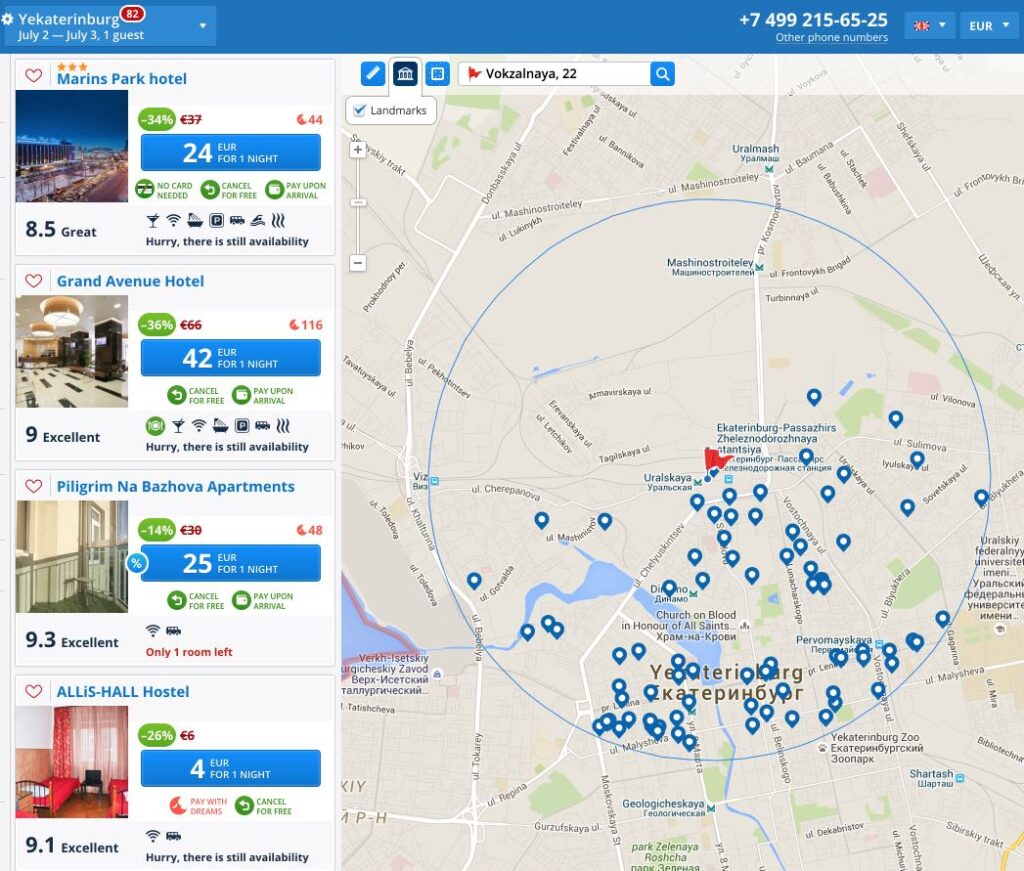Uncheck the Landmarks checkbox
The width and height of the screenshot is (1024, 871).
tap(360, 110)
